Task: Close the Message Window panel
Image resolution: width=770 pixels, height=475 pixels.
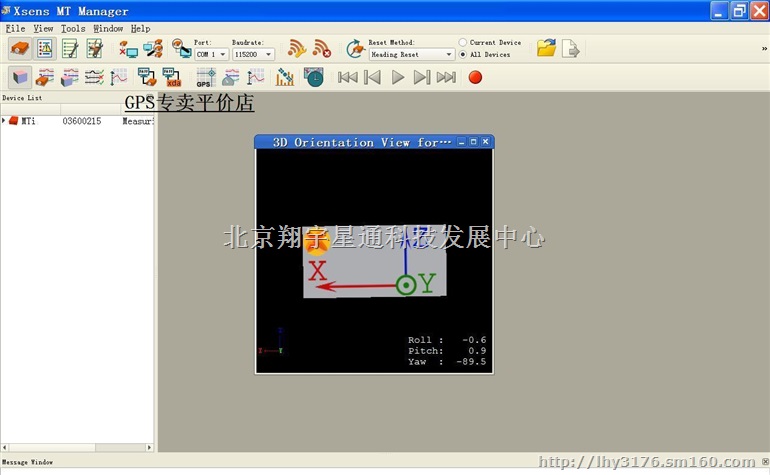Action: pos(765,461)
